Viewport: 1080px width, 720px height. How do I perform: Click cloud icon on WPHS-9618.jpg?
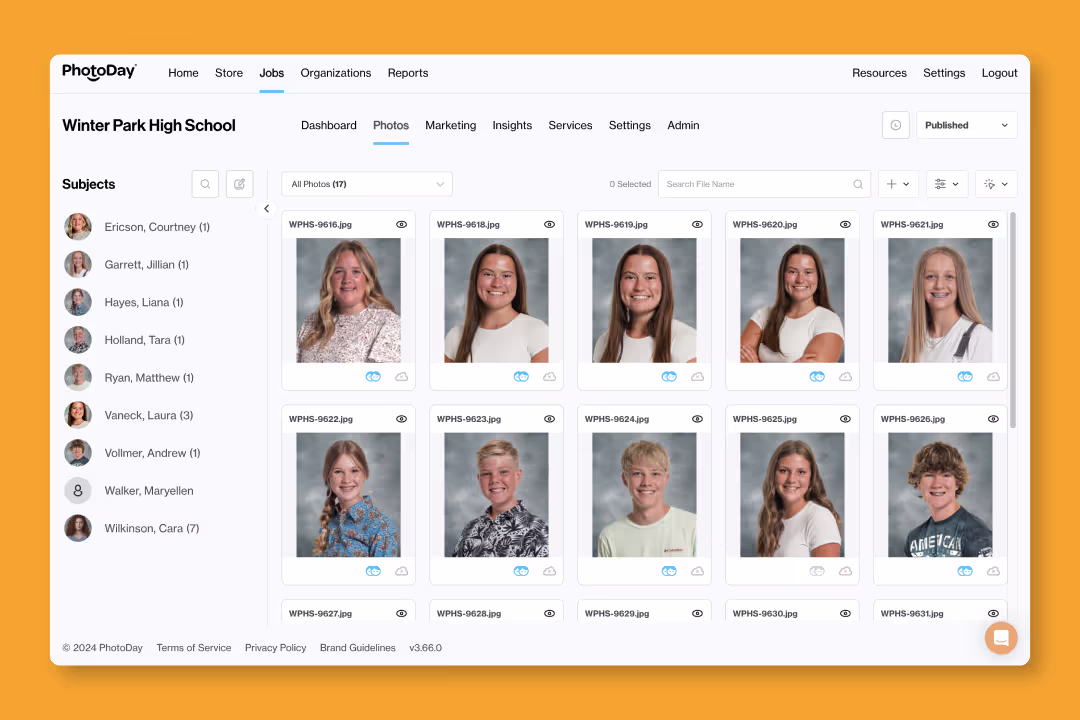point(550,376)
